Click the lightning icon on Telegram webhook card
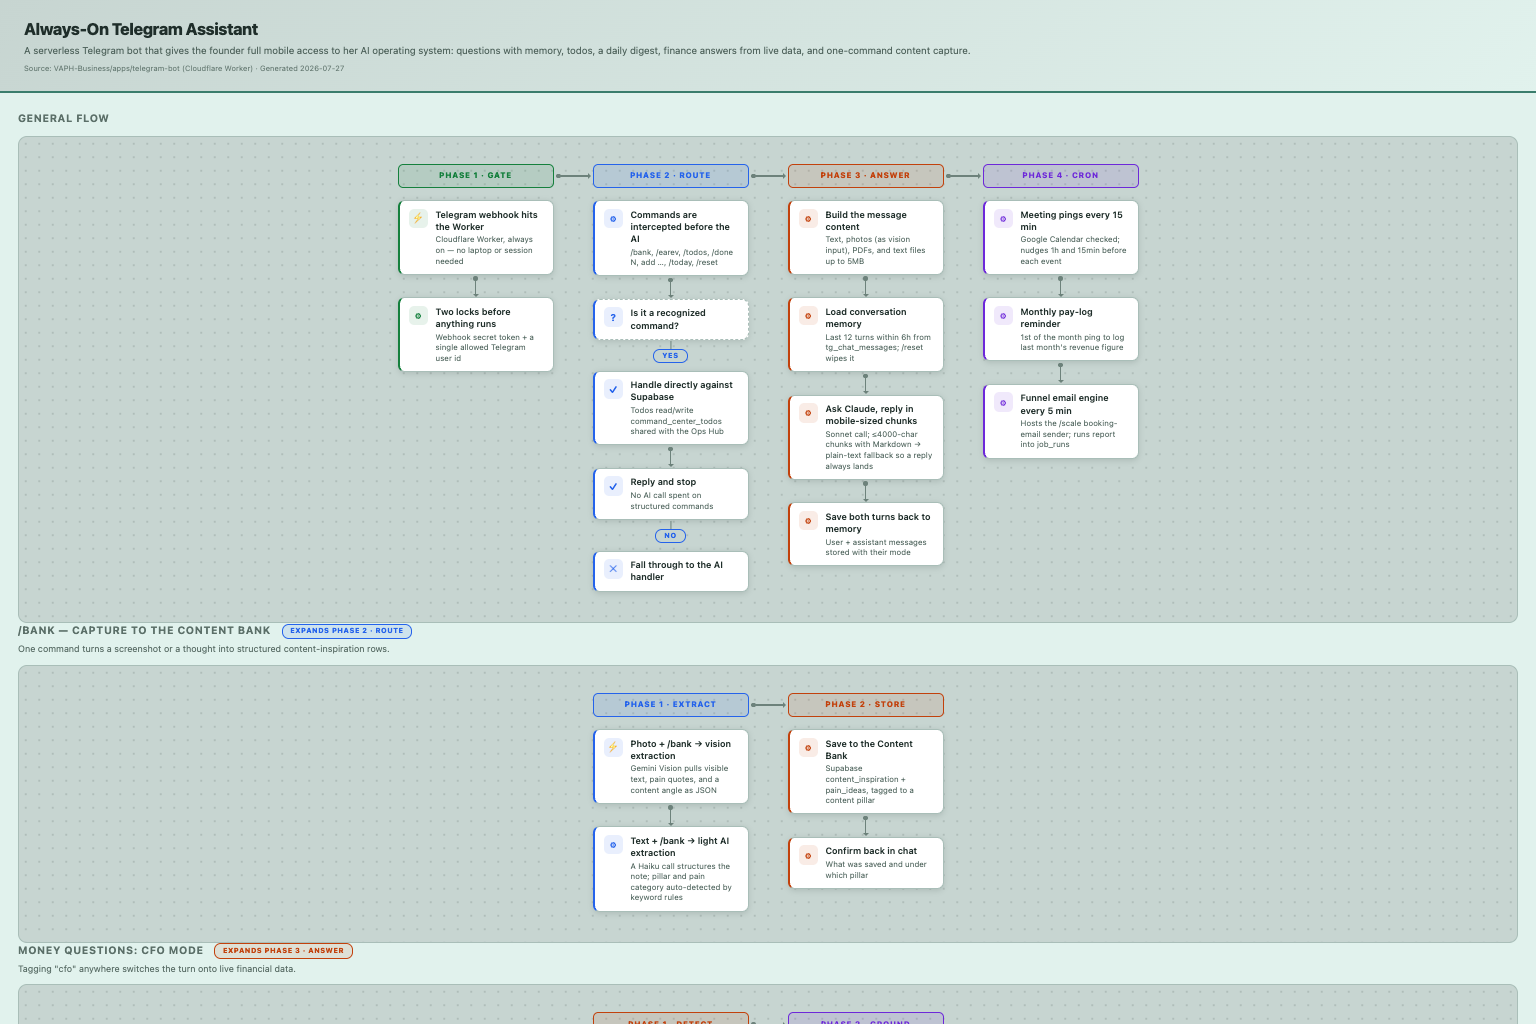This screenshot has height=1024, width=1536. point(418,218)
